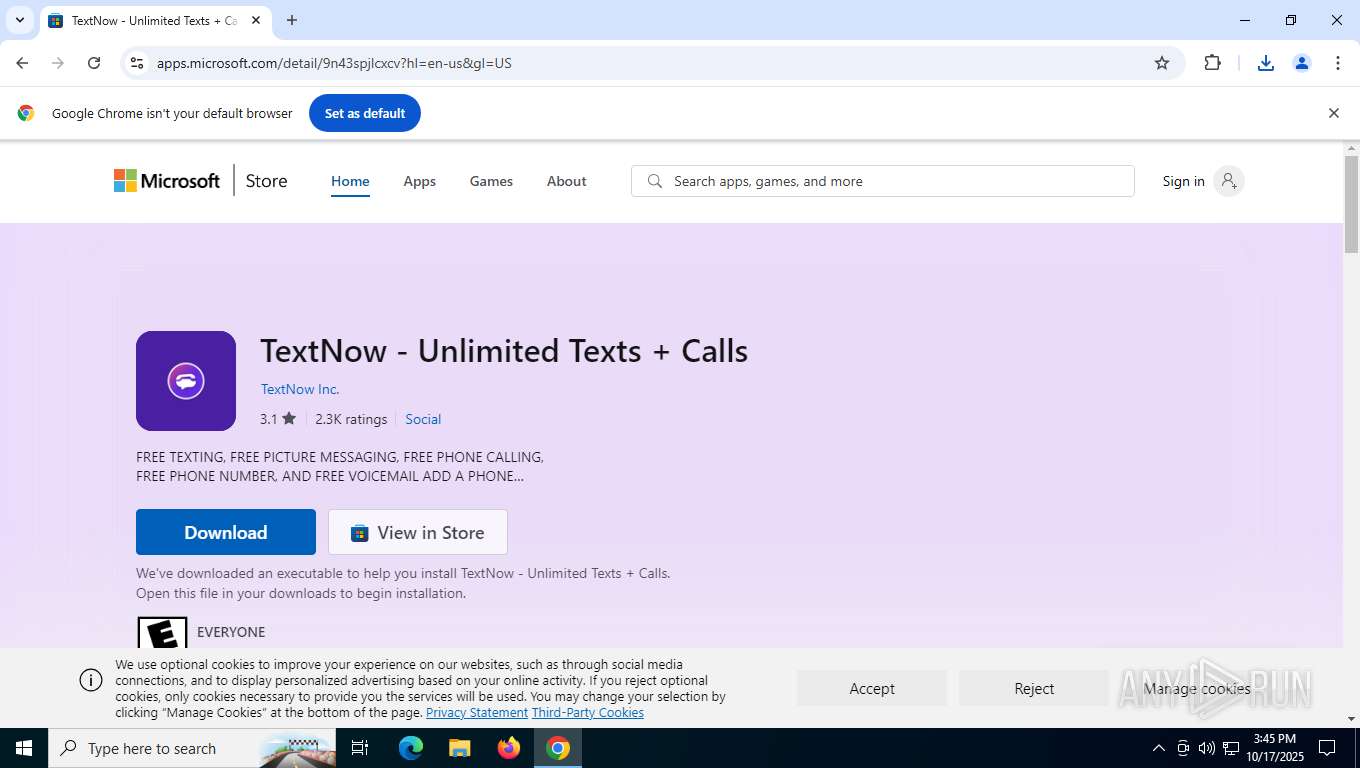1360x768 pixels.
Task: Click the Chrome forward arrow
Action: 58,63
